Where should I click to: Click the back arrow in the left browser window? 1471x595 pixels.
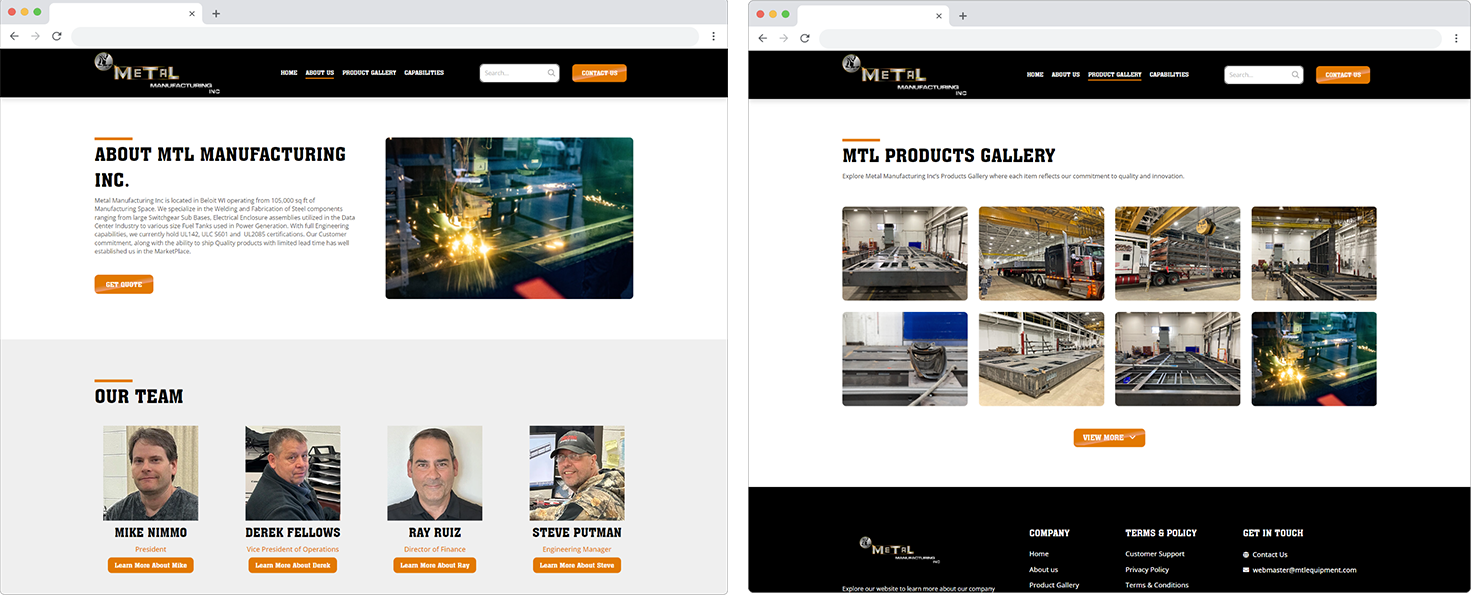click(x=14, y=36)
